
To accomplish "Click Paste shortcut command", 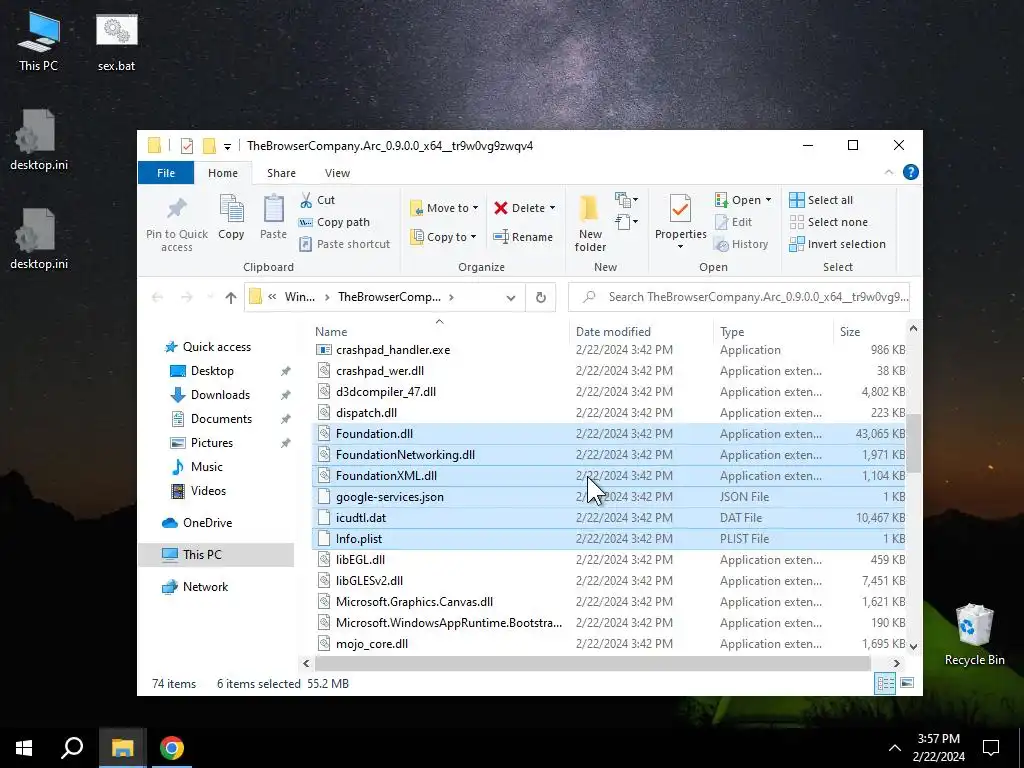I will point(344,244).
